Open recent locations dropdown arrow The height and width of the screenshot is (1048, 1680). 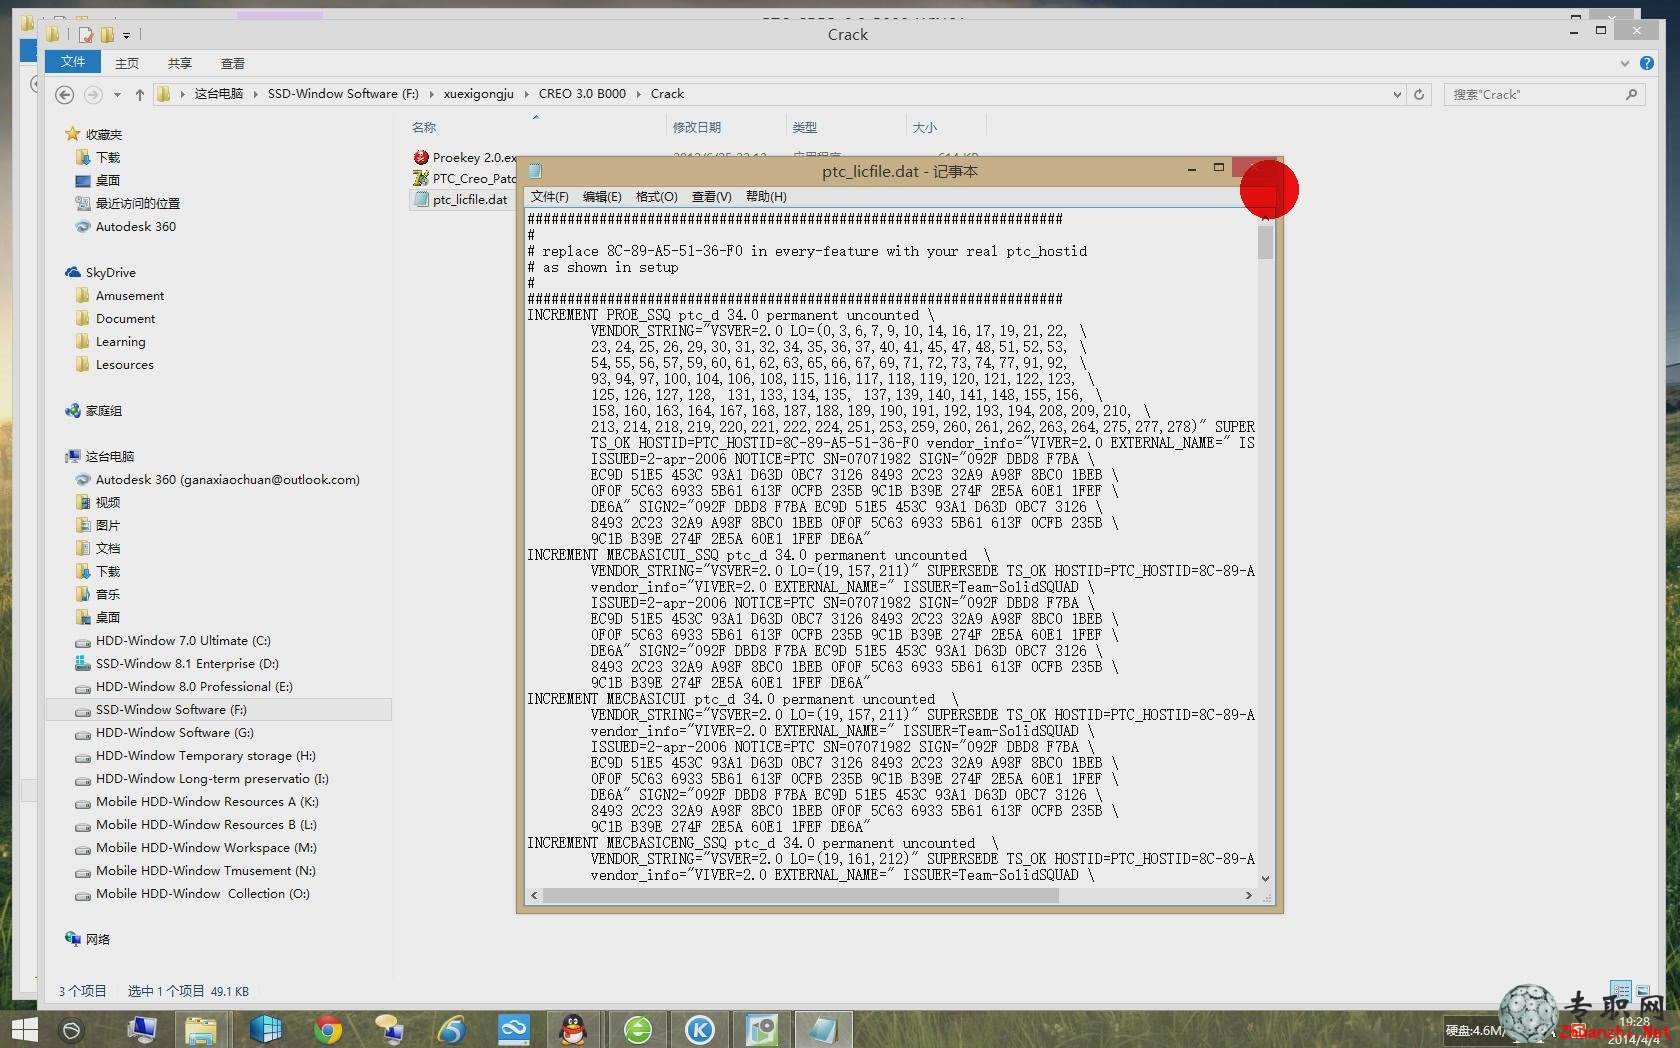[x=117, y=94]
